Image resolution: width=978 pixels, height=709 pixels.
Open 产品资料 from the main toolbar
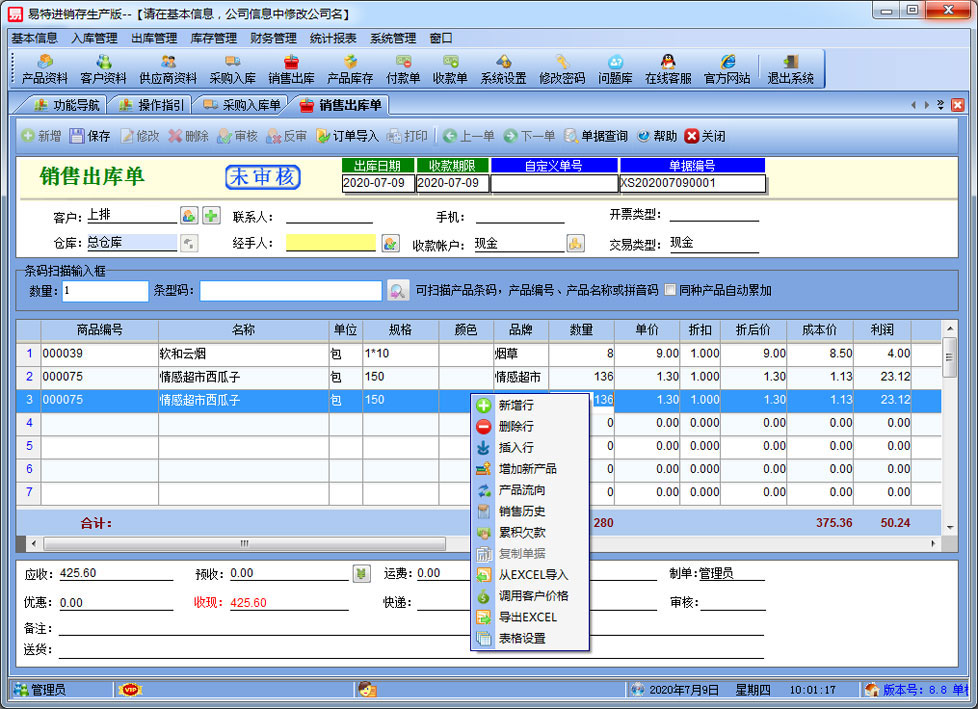45,69
